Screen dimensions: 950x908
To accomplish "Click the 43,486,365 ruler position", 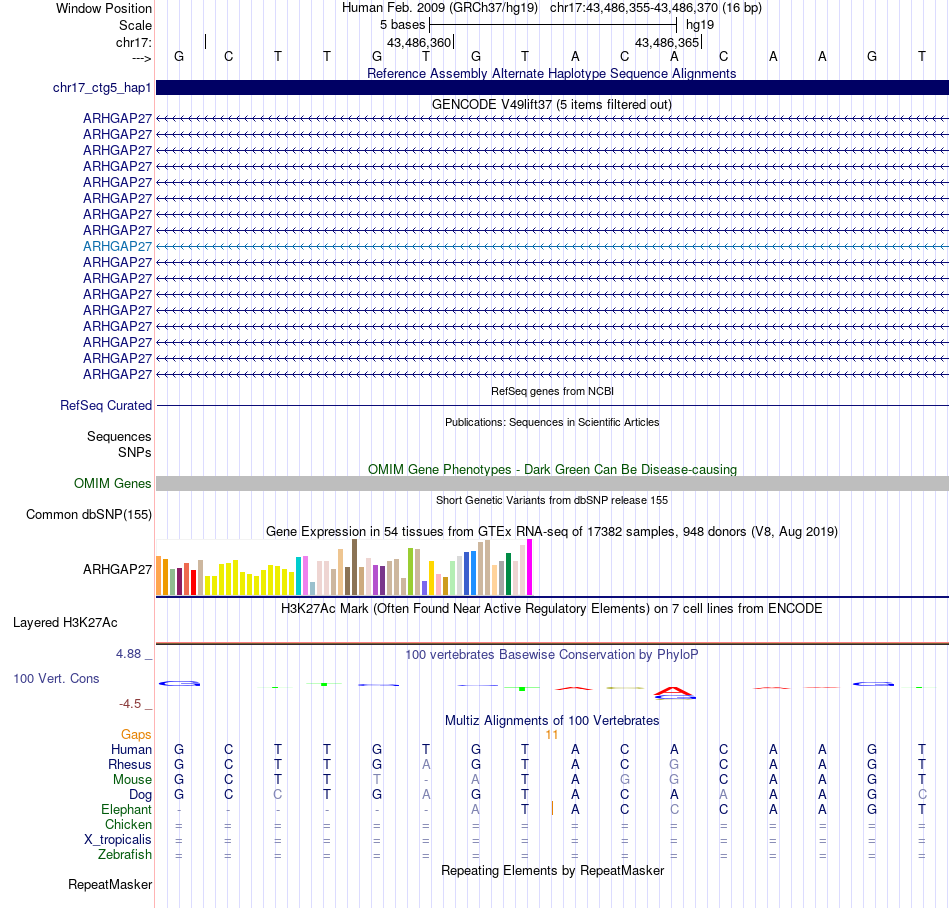I will [x=666, y=42].
